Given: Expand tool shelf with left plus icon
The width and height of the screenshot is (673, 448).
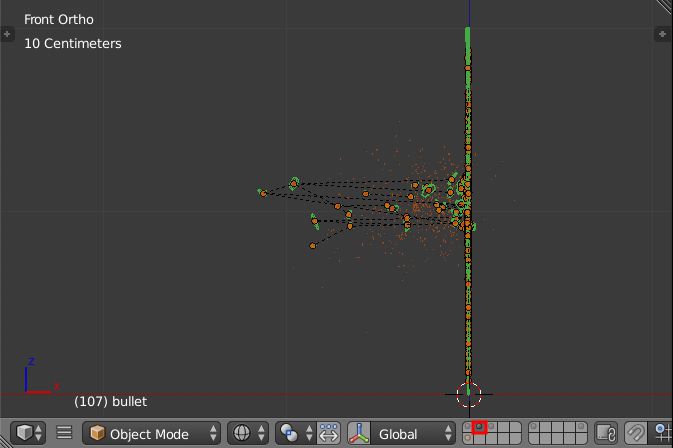Looking at the screenshot, I should coord(7,34).
